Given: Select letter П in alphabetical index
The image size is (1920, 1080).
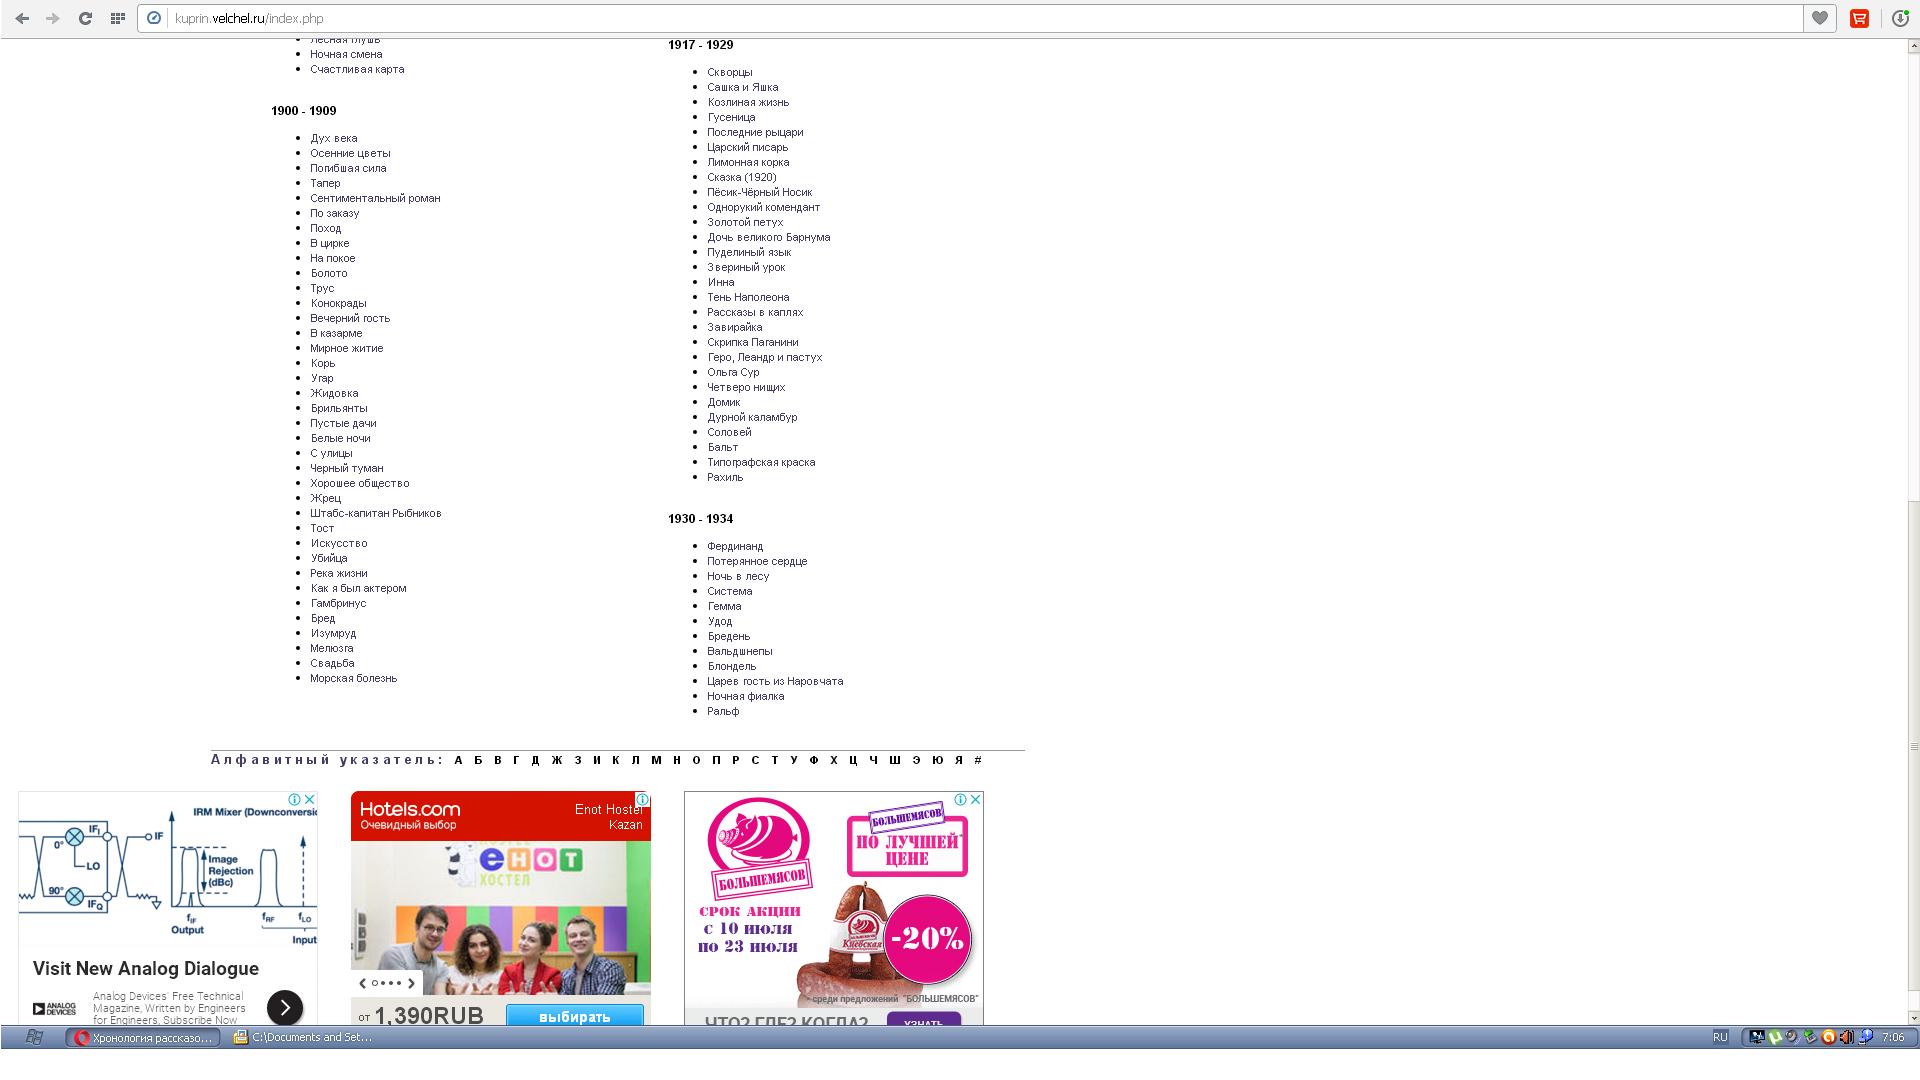Looking at the screenshot, I should (x=716, y=760).
